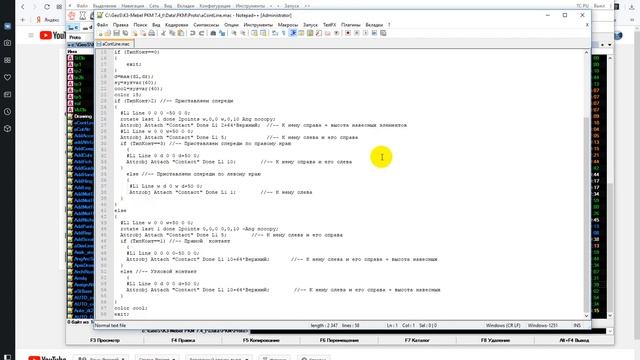Image resolution: width=640 pixels, height=360 pixels.
Task: Open the TextFX menu in Notepad++
Action: [x=329, y=25]
